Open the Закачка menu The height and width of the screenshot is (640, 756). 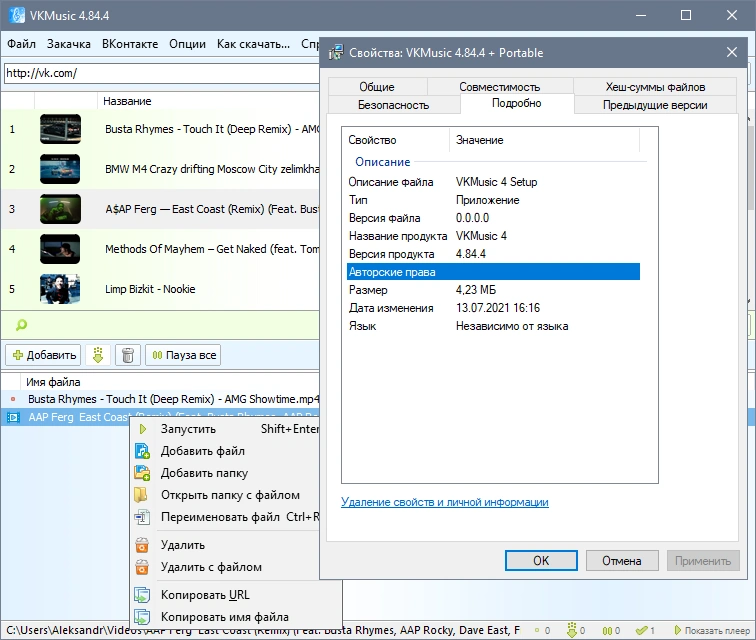click(x=68, y=44)
